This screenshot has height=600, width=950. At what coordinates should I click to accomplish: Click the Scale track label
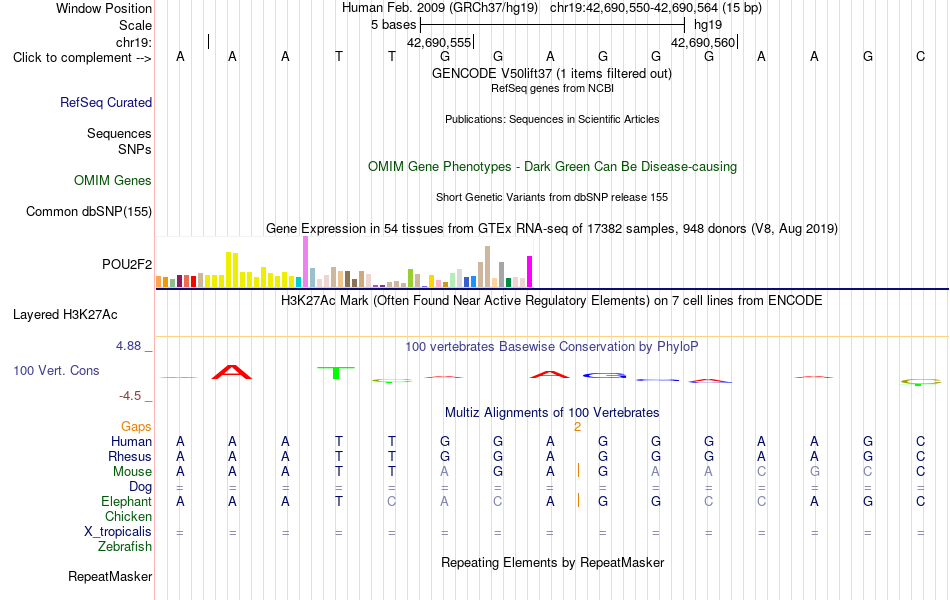point(135,25)
